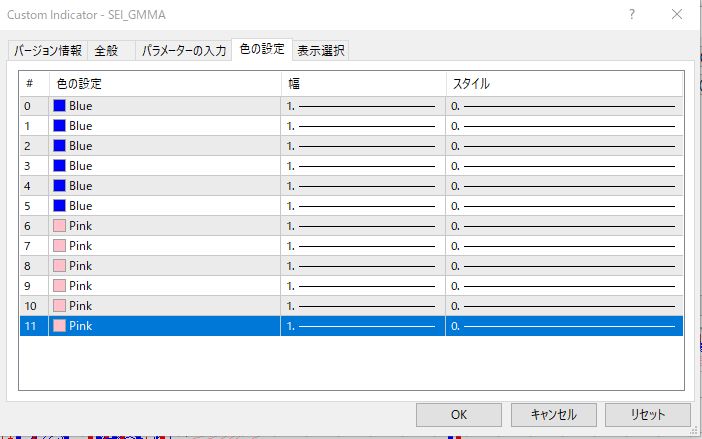Click row number 7 cell
The image size is (702, 439).
point(34,246)
